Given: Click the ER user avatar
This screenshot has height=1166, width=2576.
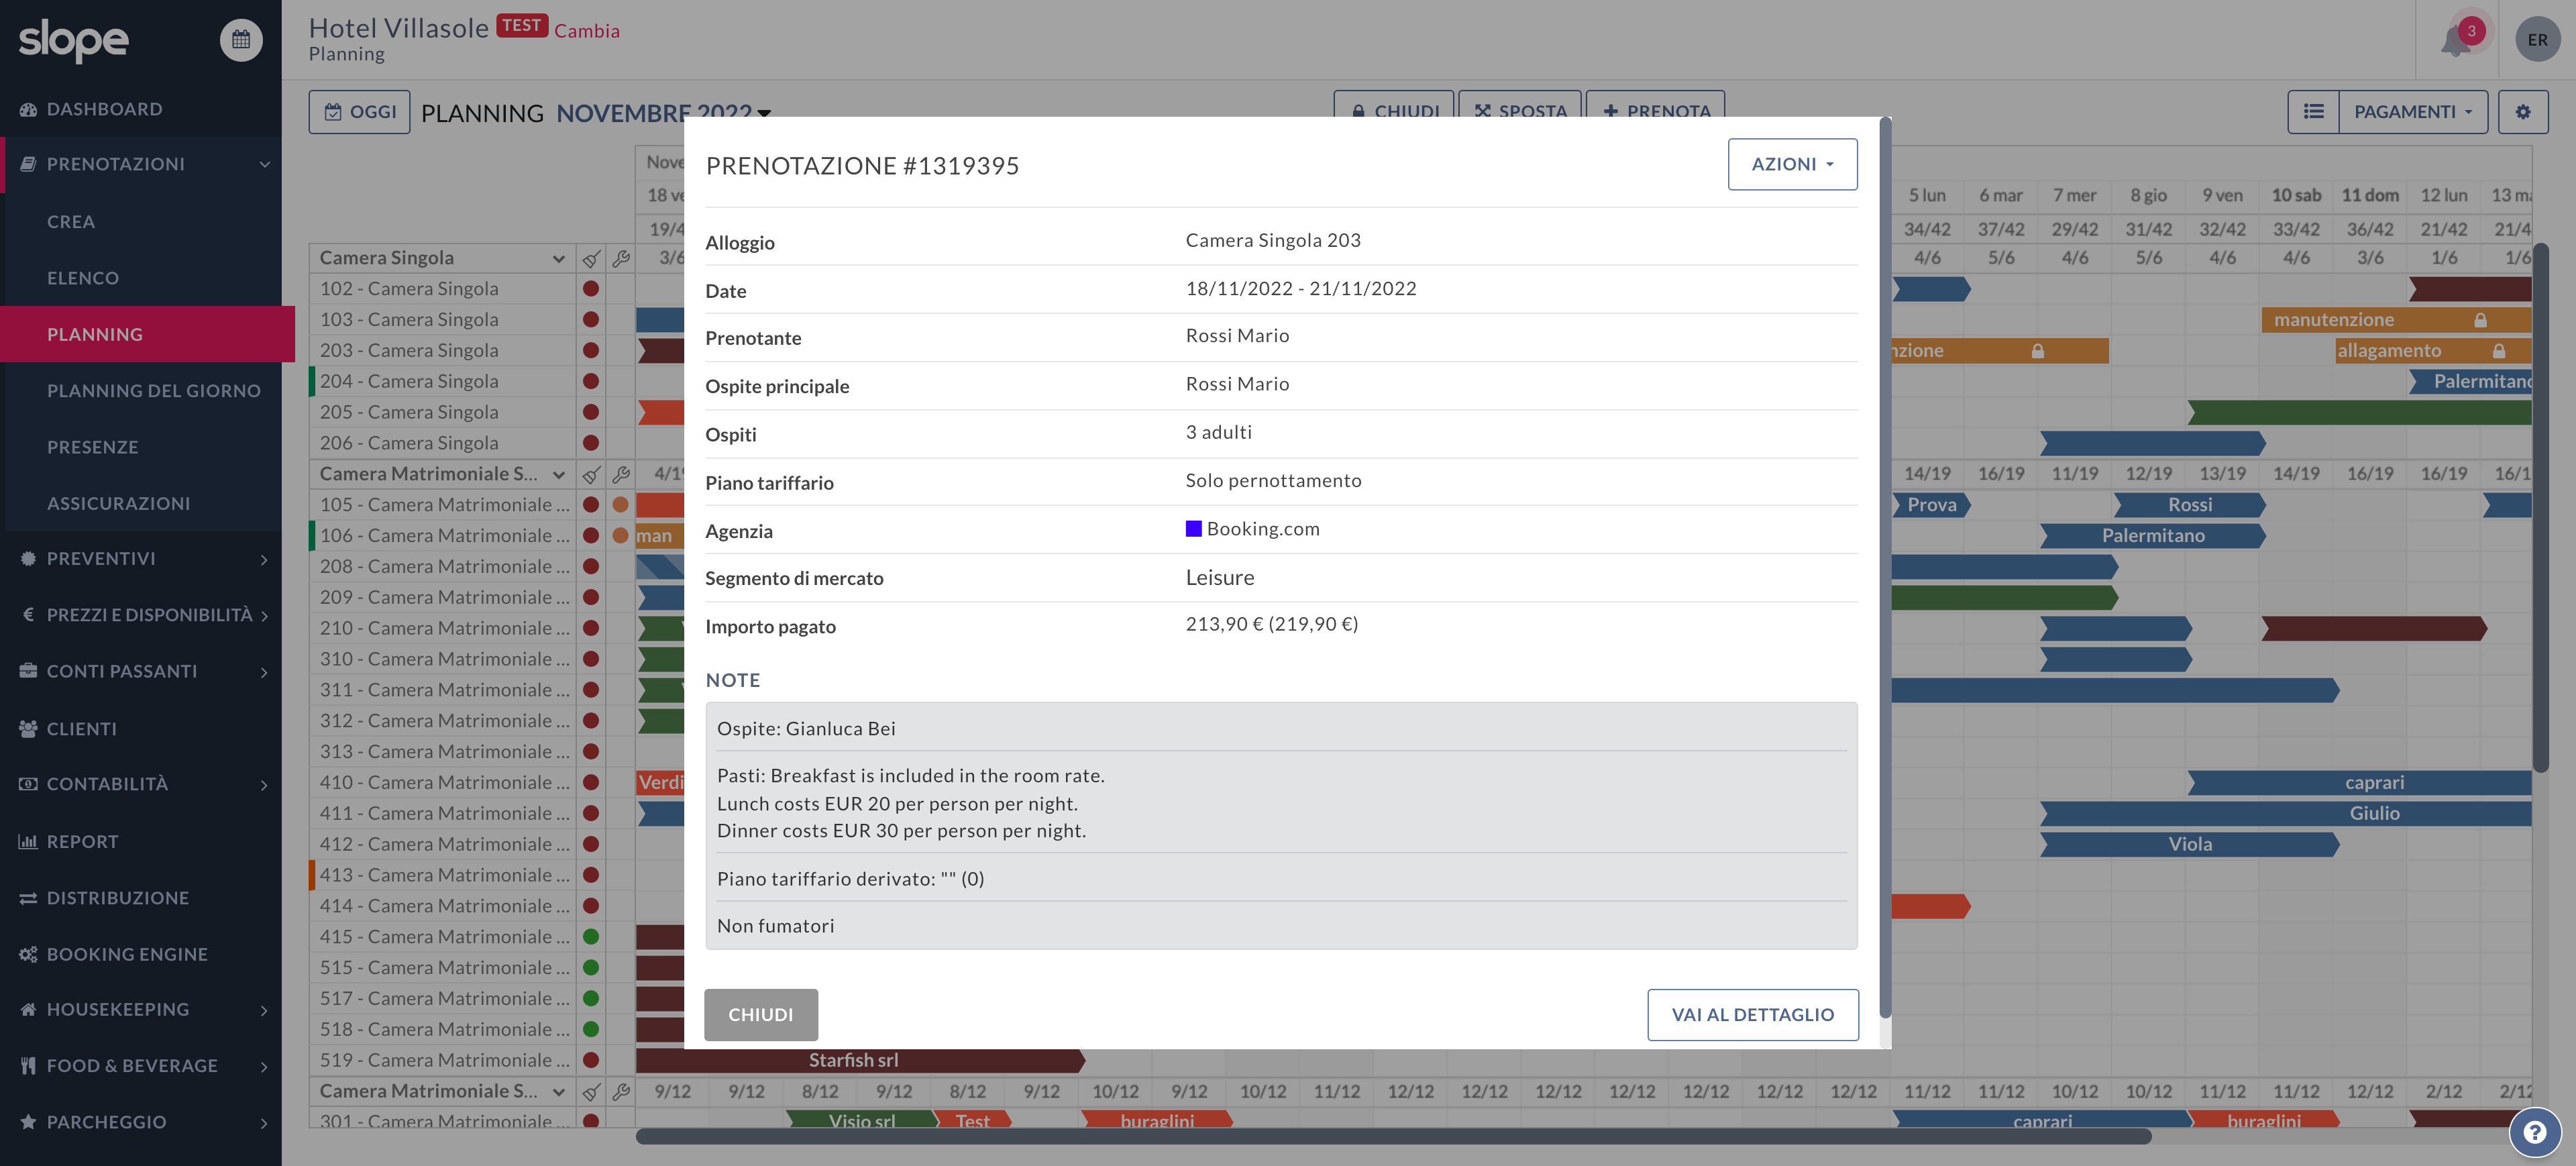Looking at the screenshot, I should click(2537, 40).
